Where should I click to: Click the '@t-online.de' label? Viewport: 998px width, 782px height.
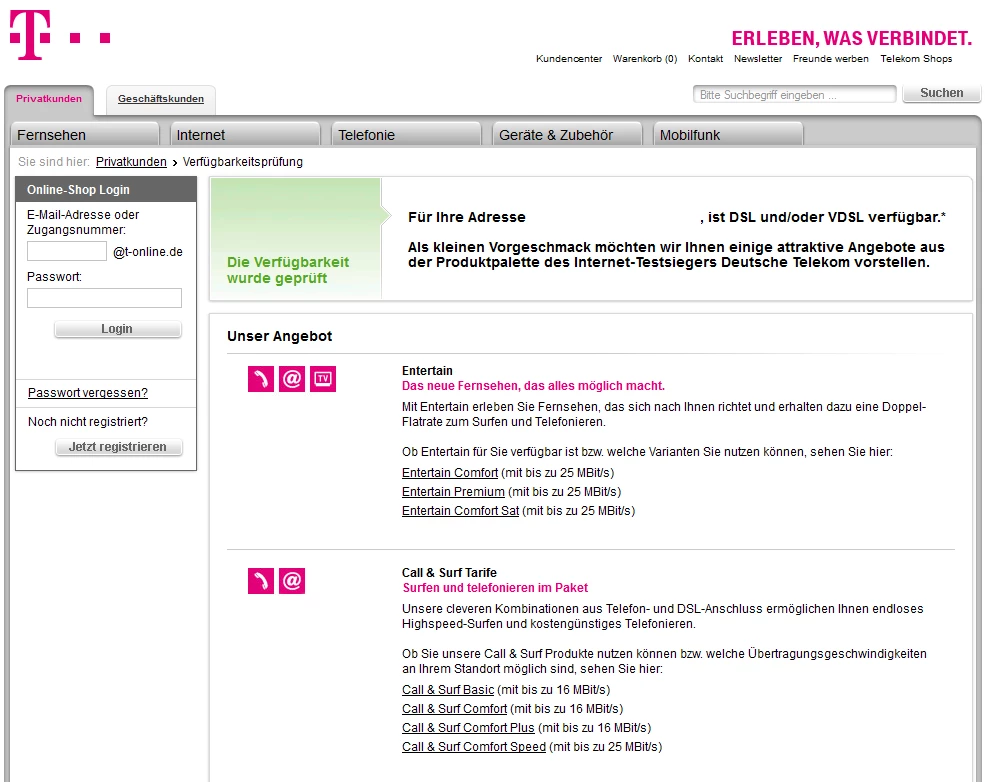pos(148,252)
